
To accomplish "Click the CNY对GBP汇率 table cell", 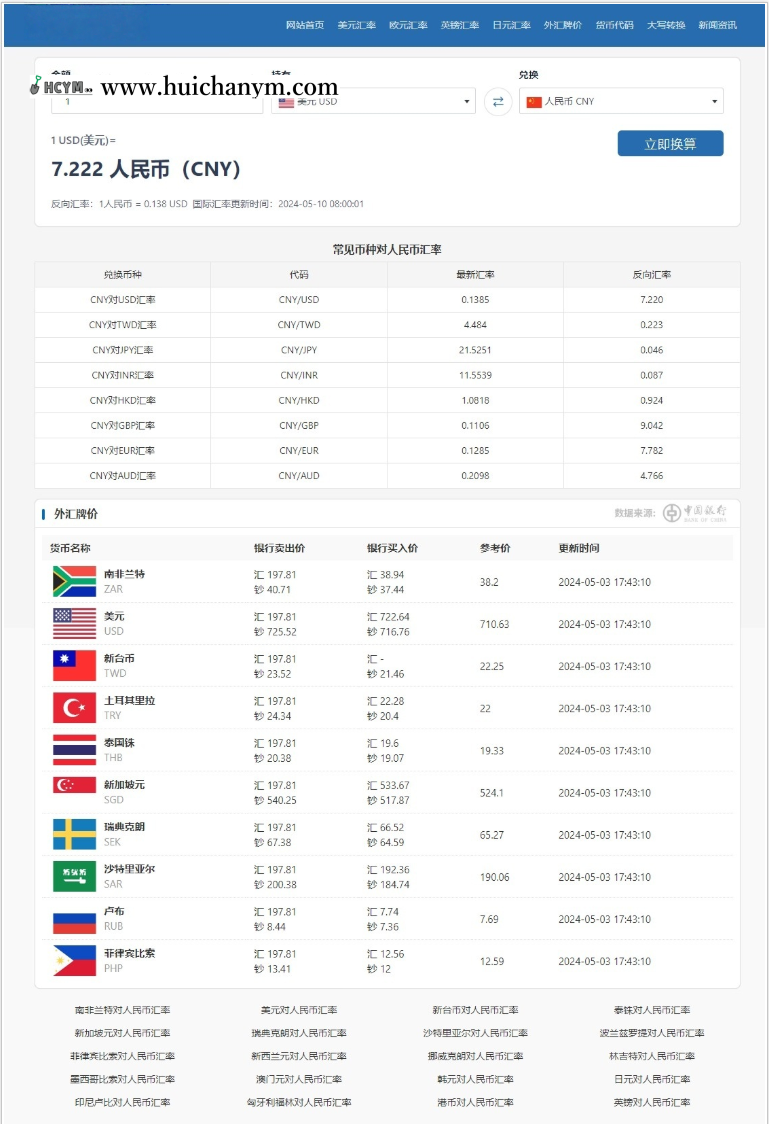I will (123, 425).
